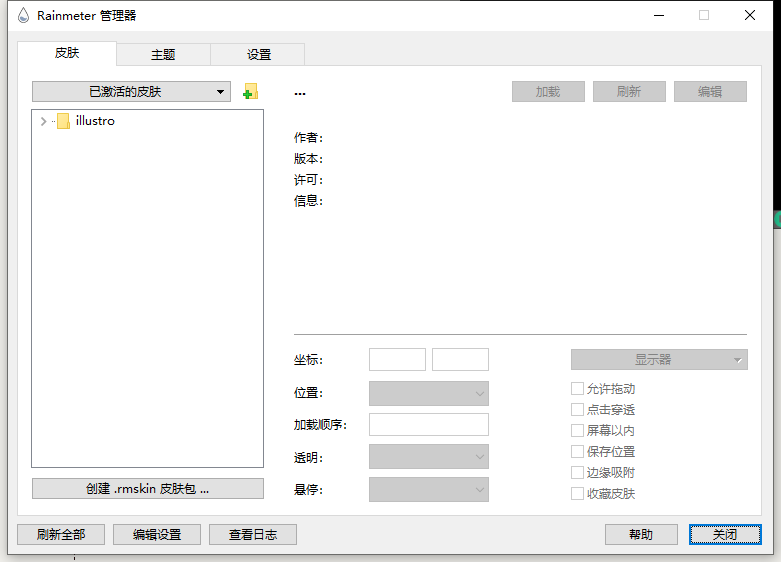
Task: Minimize the Rainmeter manager window
Action: tap(659, 15)
